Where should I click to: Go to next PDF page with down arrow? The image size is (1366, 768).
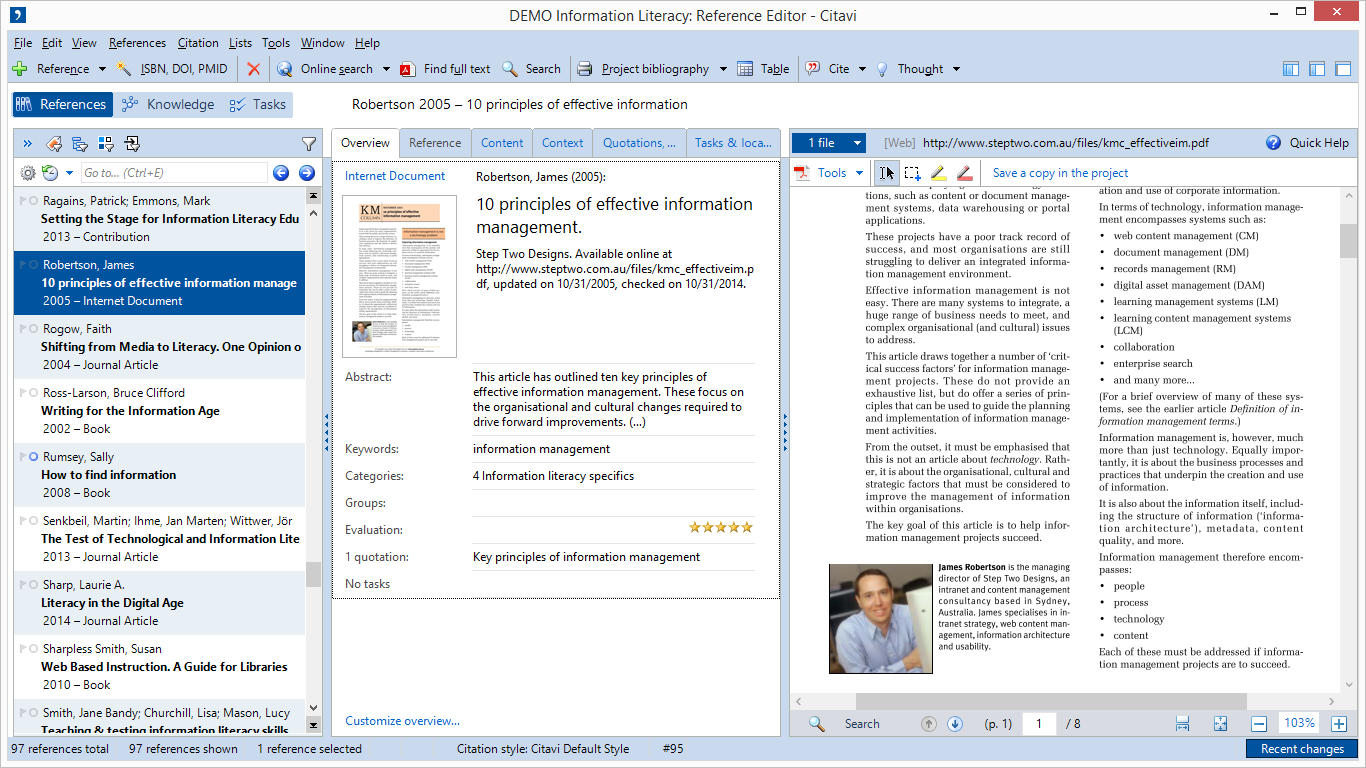click(x=954, y=724)
